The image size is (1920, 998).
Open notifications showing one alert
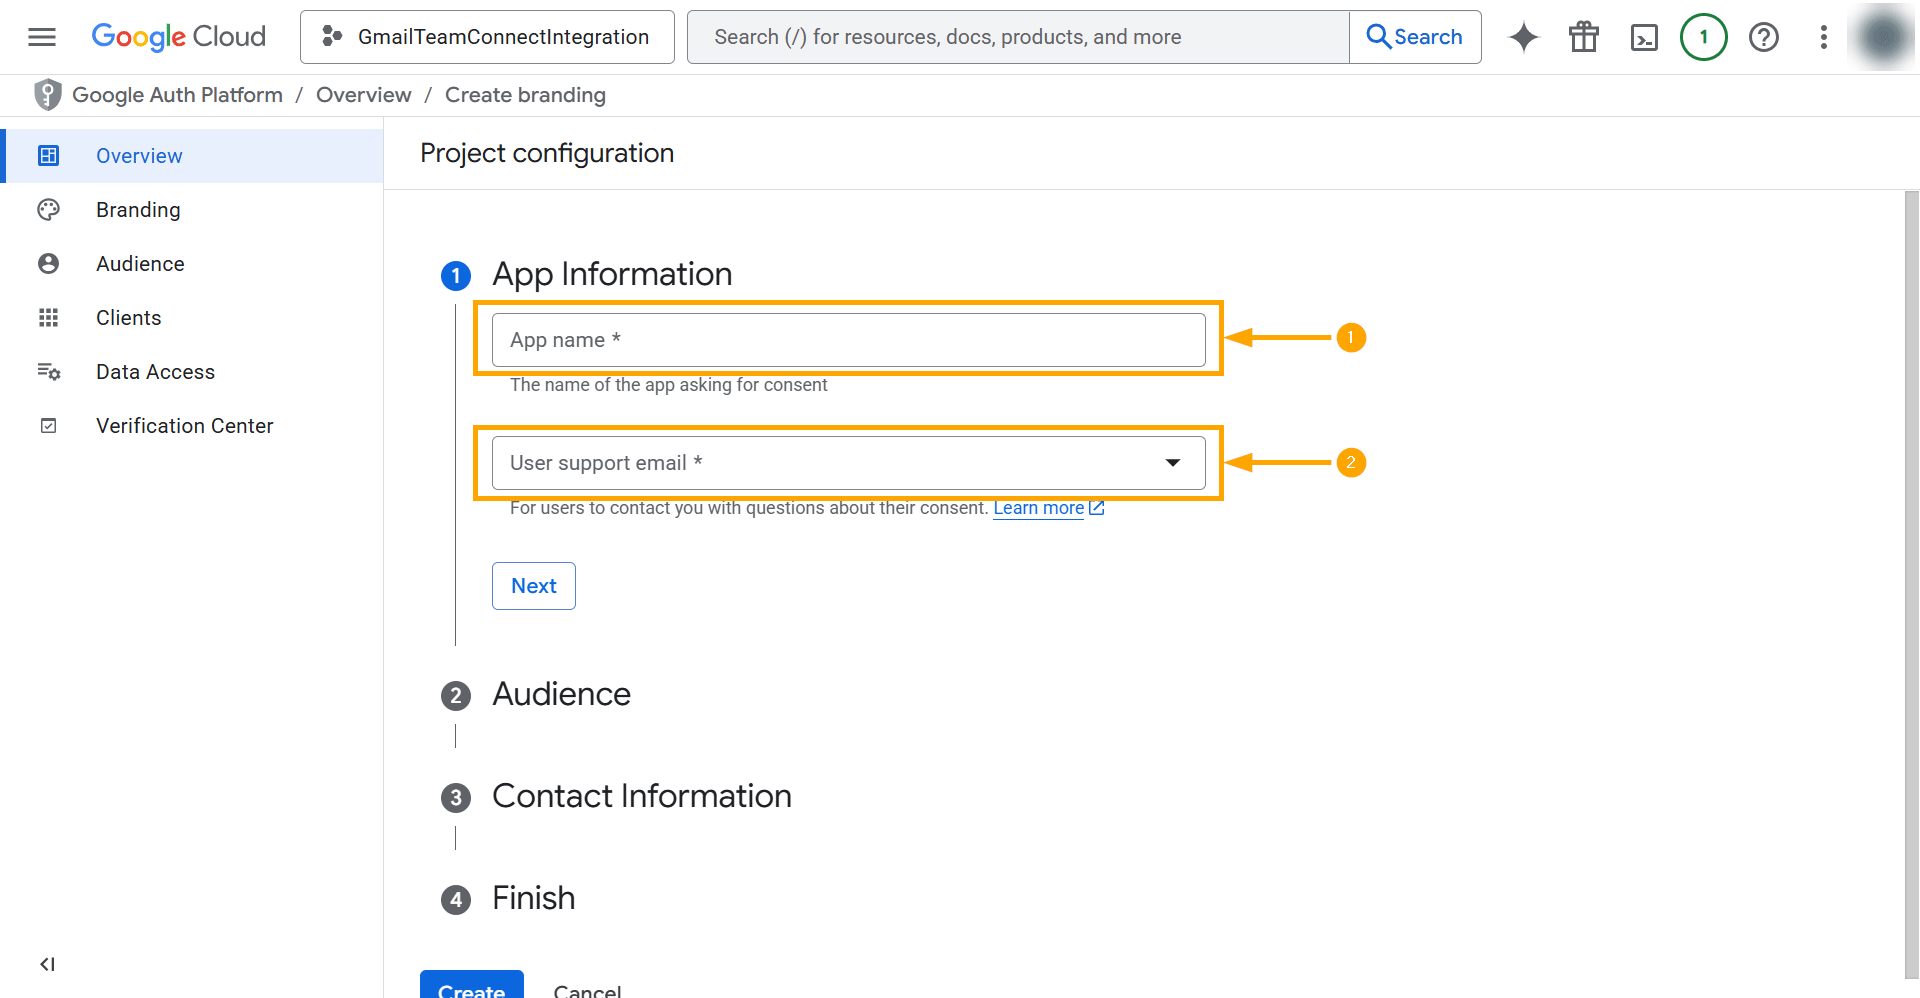coord(1703,37)
